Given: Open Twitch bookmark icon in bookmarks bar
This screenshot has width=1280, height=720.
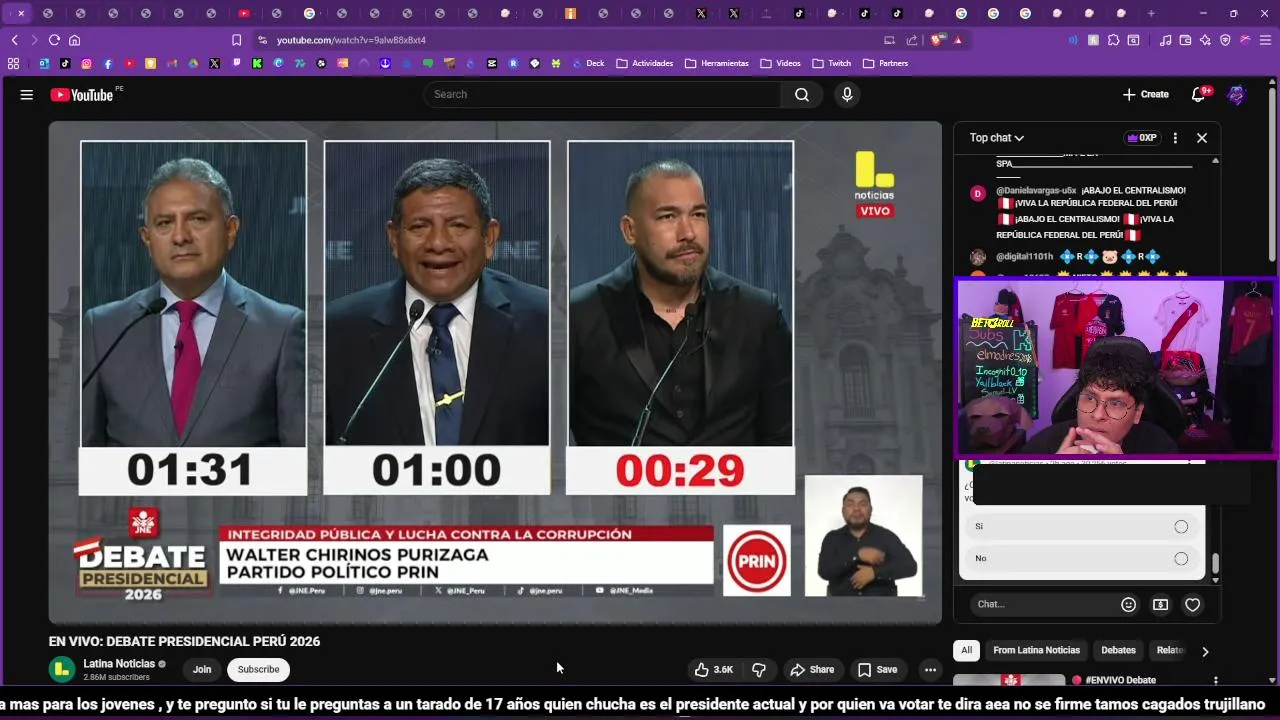Looking at the screenshot, I should point(236,63).
